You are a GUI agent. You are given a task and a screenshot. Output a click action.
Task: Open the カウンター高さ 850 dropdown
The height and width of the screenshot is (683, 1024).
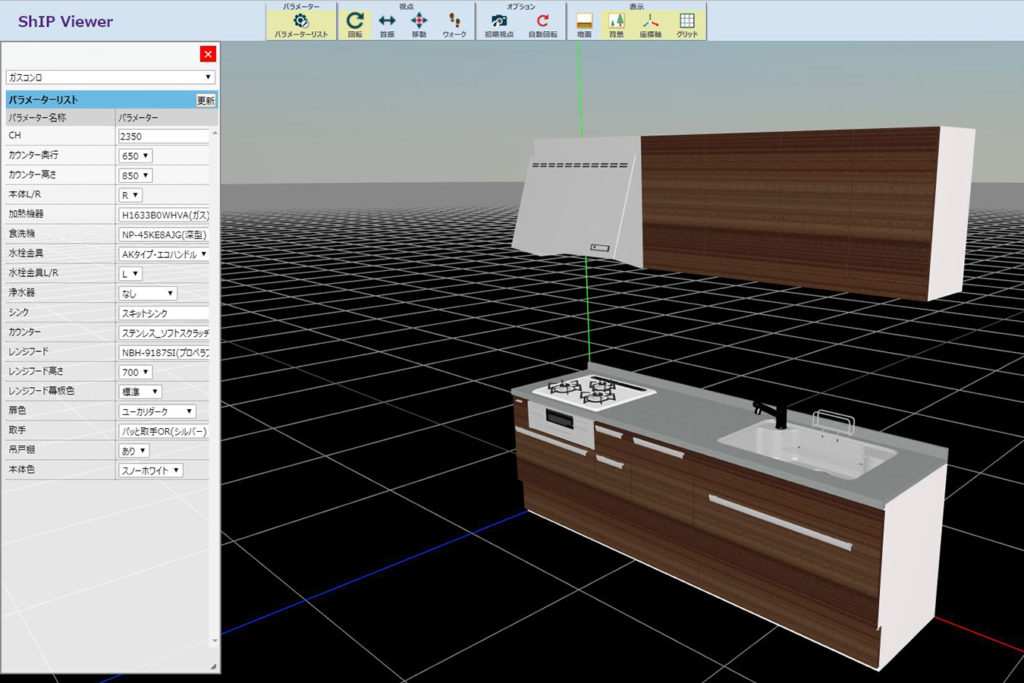coord(135,176)
